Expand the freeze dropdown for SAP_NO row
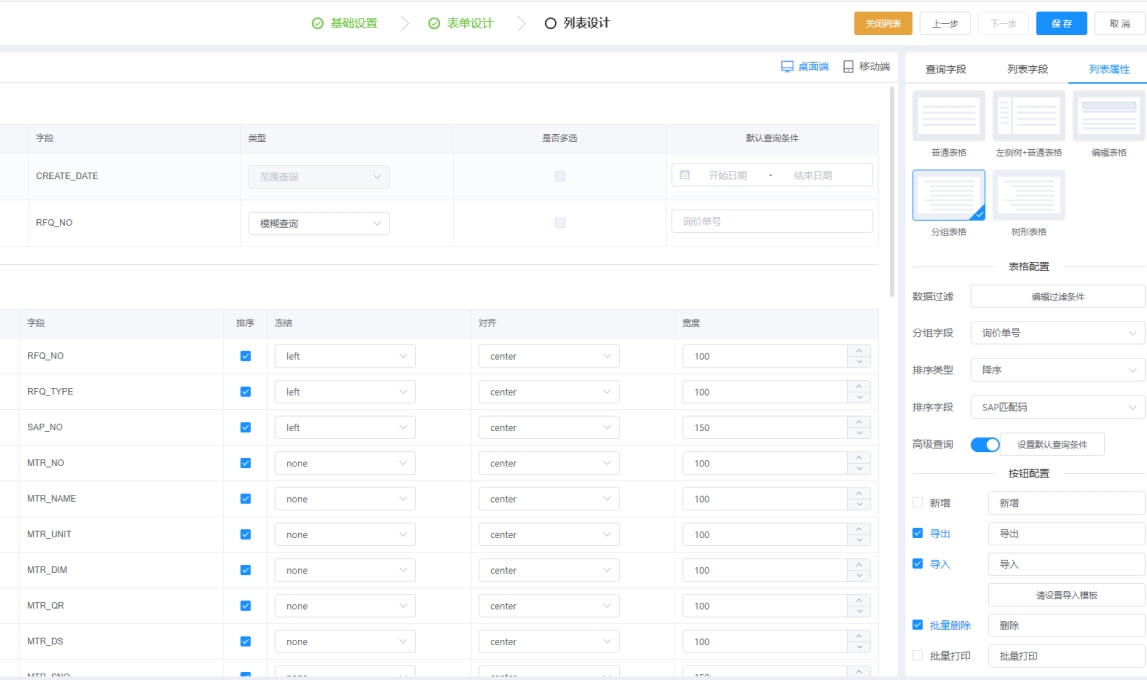 (345, 428)
